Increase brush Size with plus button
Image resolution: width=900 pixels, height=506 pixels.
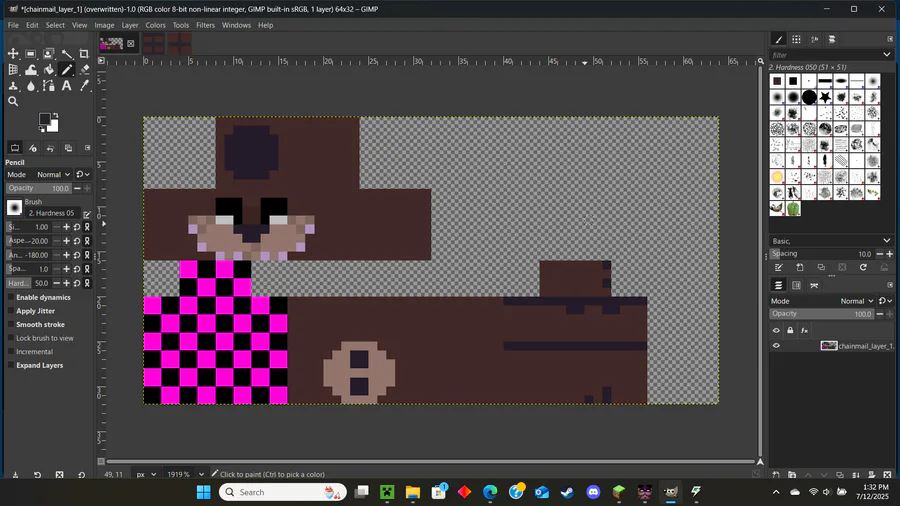click(x=67, y=227)
